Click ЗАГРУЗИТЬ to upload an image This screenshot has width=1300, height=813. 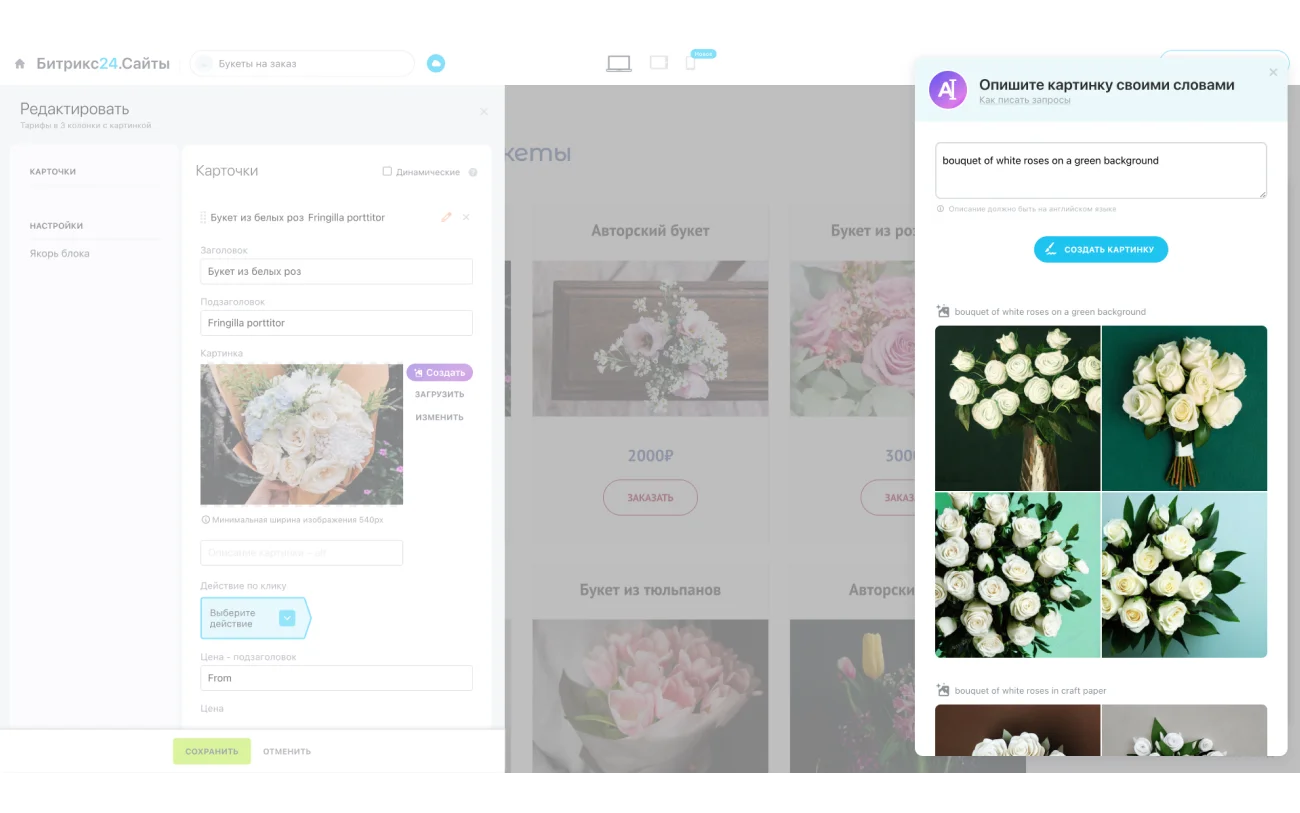pyautogui.click(x=442, y=393)
